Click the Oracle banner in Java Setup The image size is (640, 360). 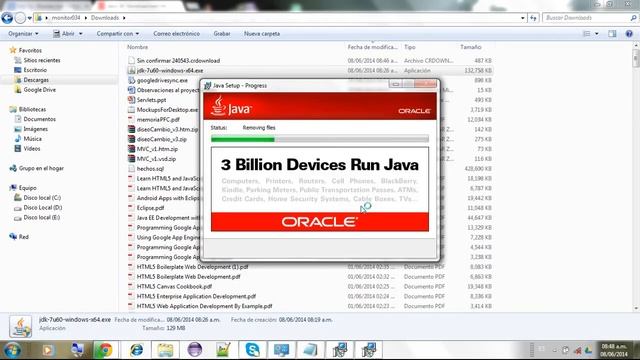tap(320, 222)
